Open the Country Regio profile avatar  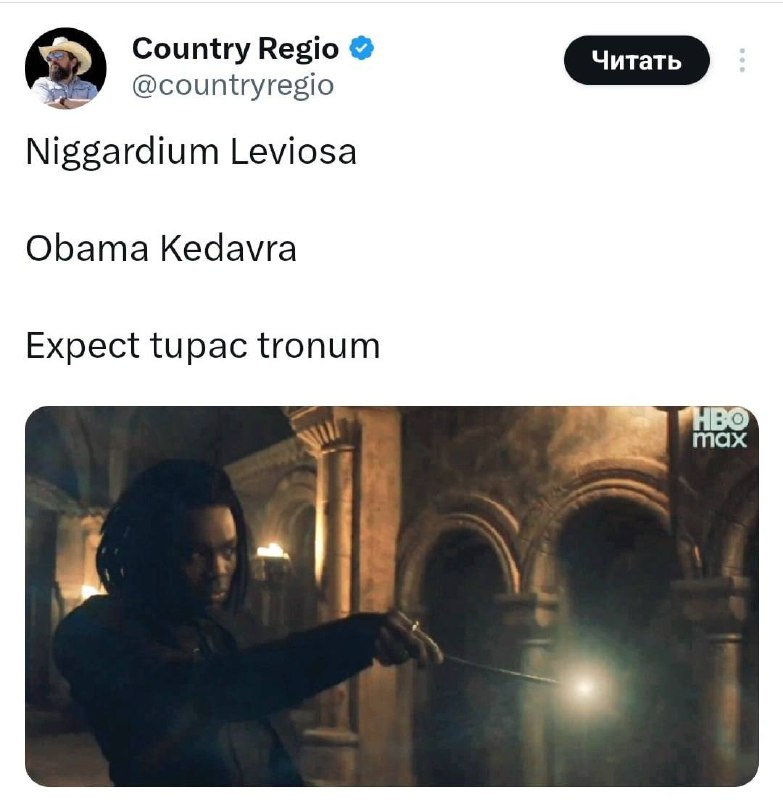tap(66, 68)
